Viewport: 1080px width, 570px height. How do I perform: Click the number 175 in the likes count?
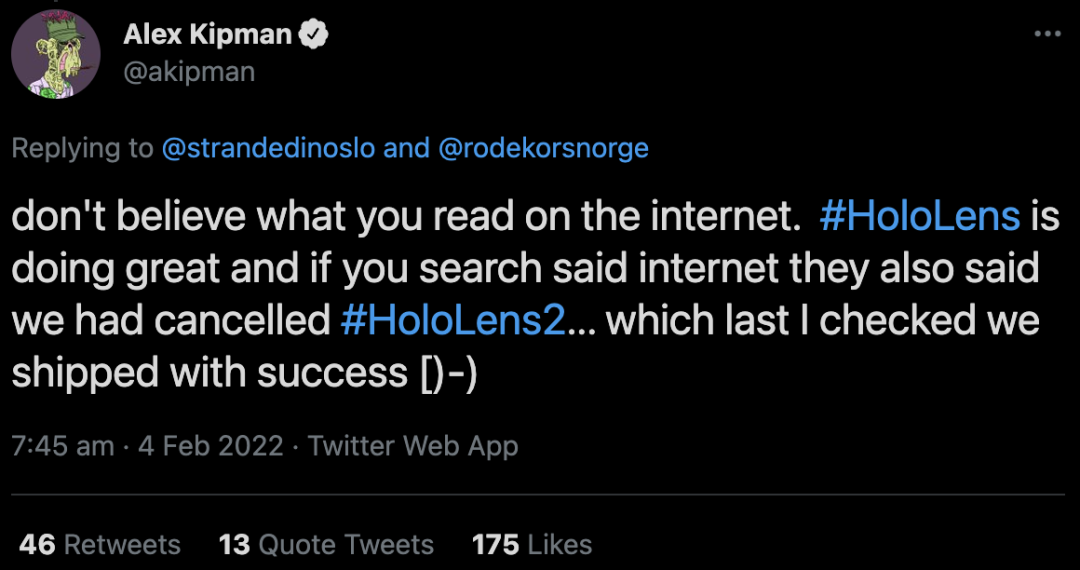tap(496, 544)
